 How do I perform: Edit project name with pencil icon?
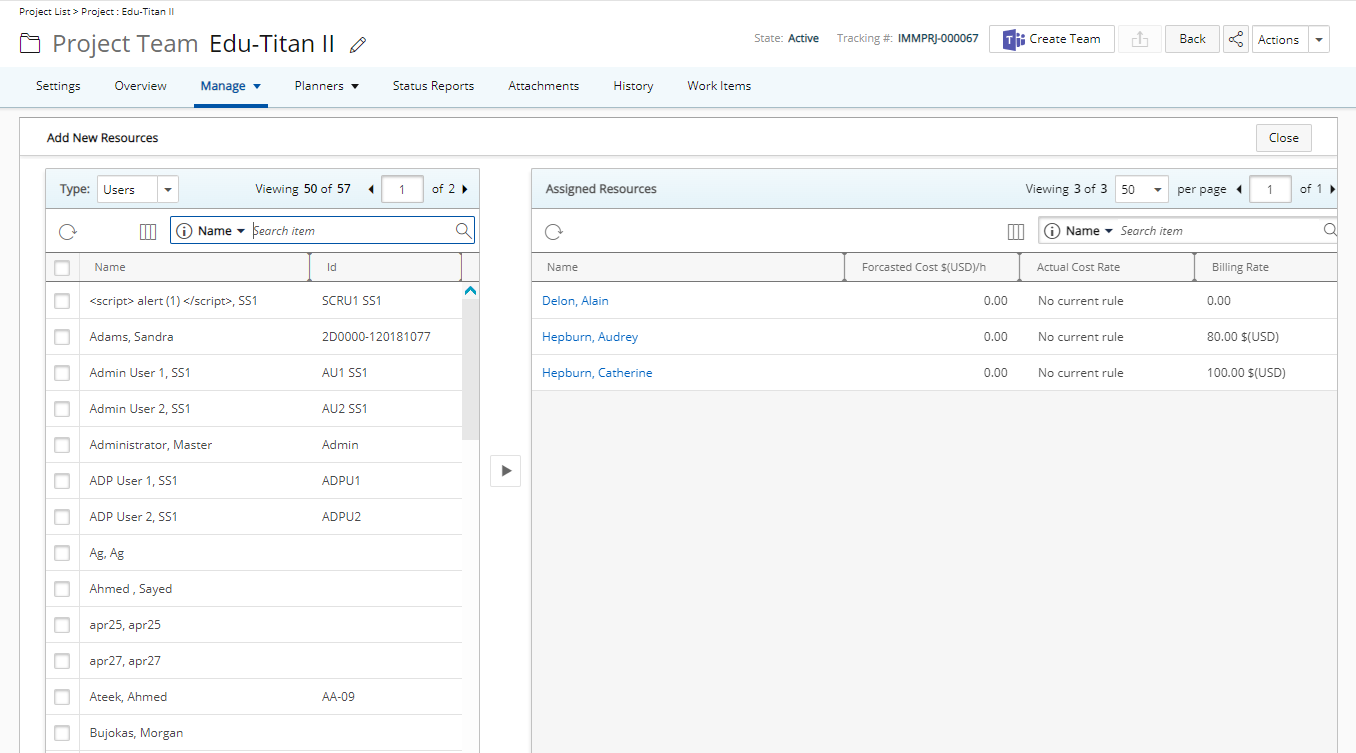point(359,45)
